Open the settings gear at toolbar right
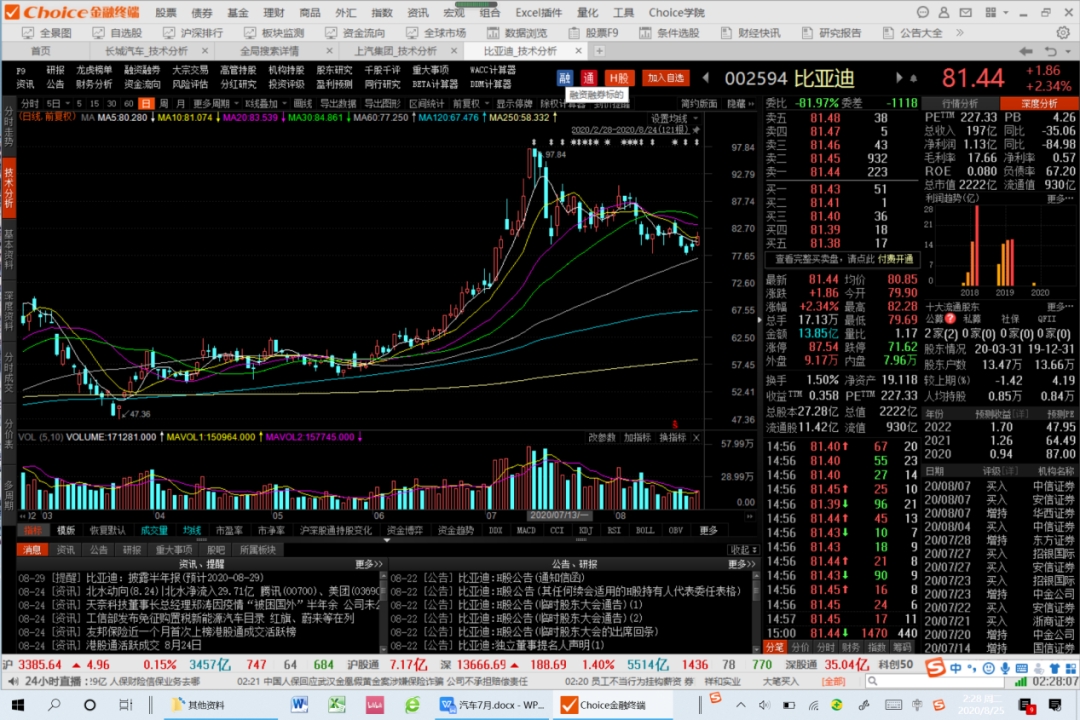 click(x=1063, y=32)
